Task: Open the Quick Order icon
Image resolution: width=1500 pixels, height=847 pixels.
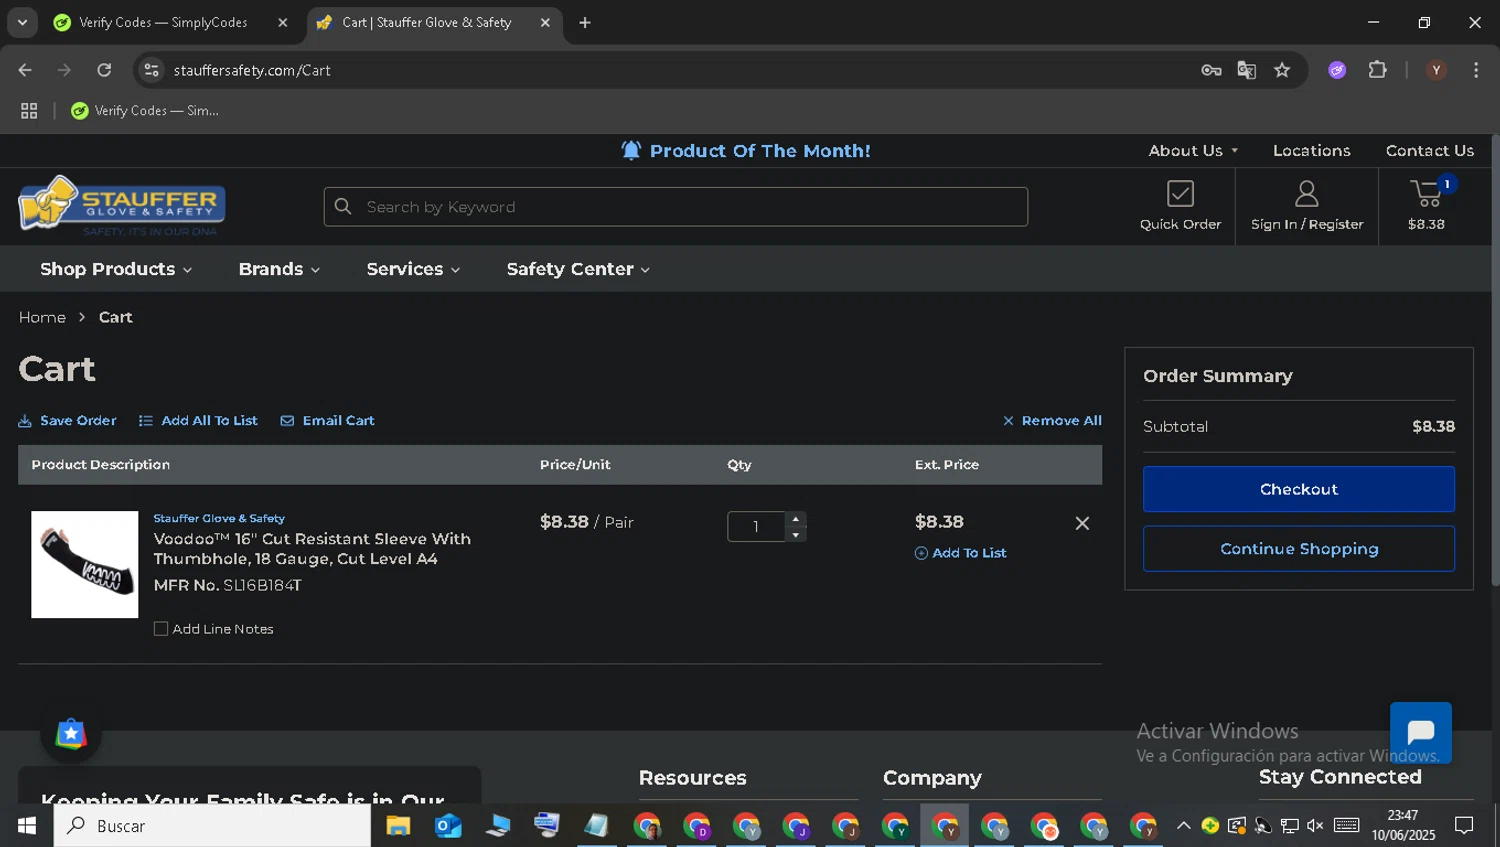Action: (1180, 206)
